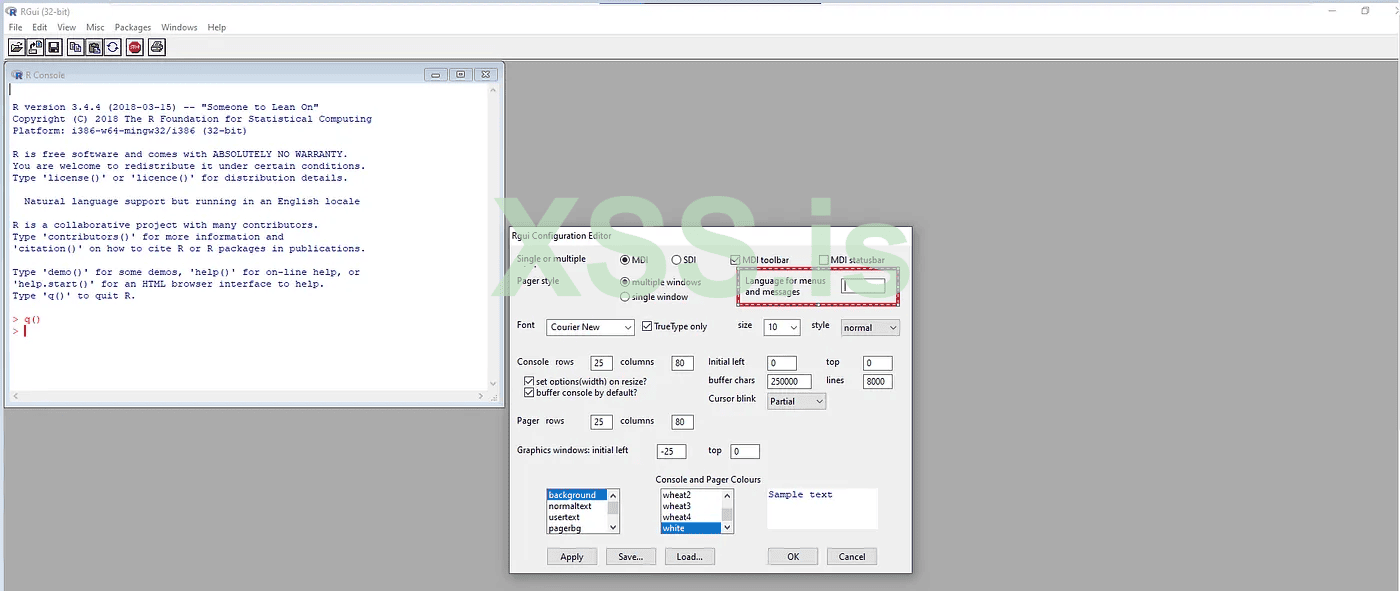The image size is (1400, 591).
Task: Restore down the RGui main window
Action: [x=1365, y=11]
